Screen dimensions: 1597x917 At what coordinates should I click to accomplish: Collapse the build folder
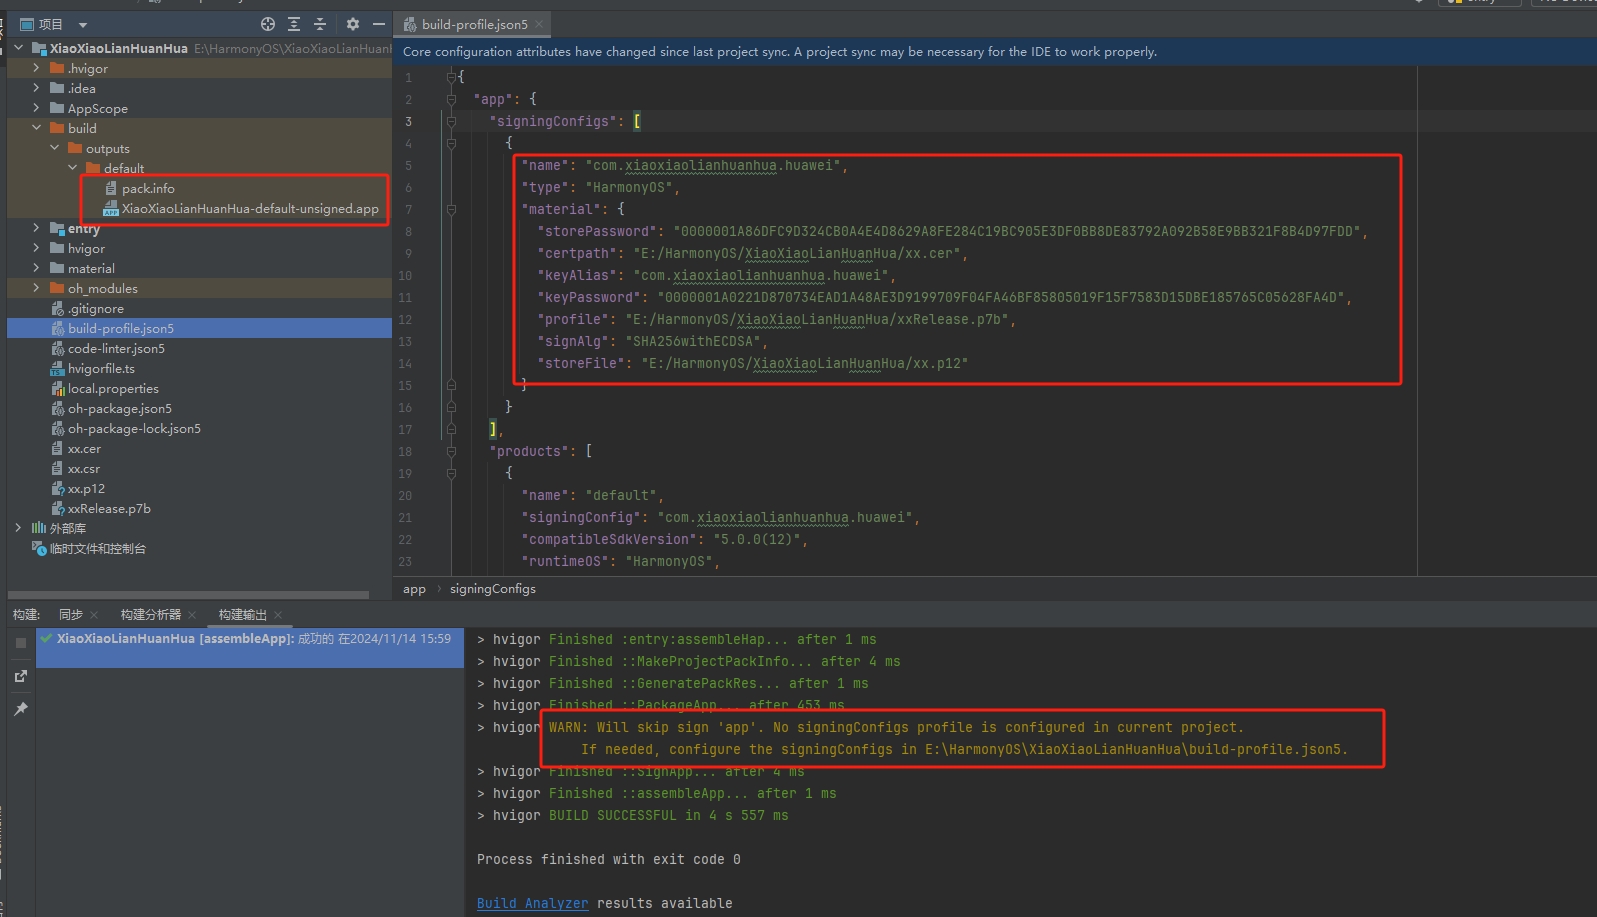click(36, 128)
